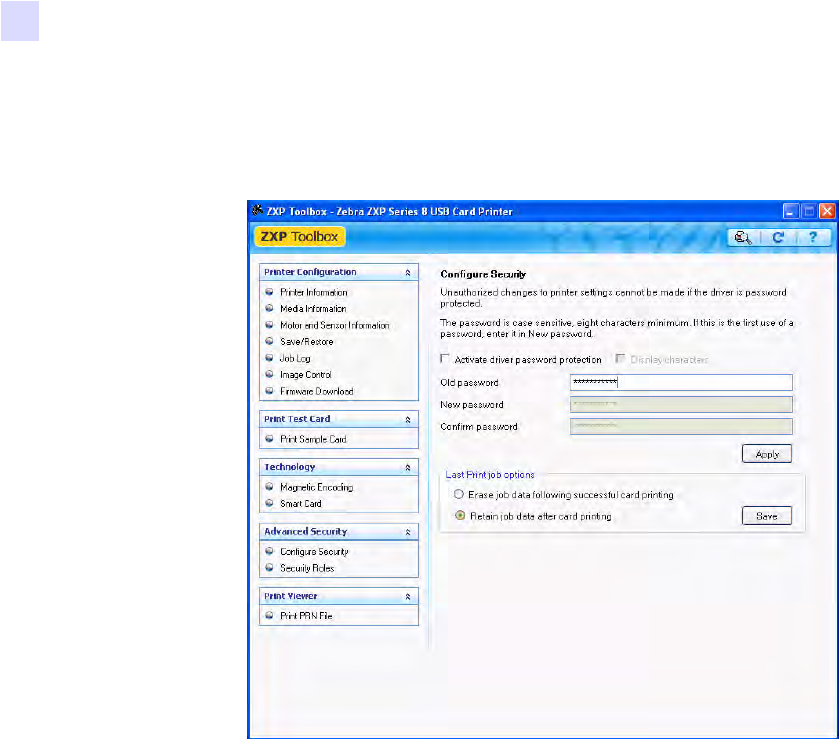Click the printer search magnifier icon
839x739 pixels.
[x=743, y=238]
